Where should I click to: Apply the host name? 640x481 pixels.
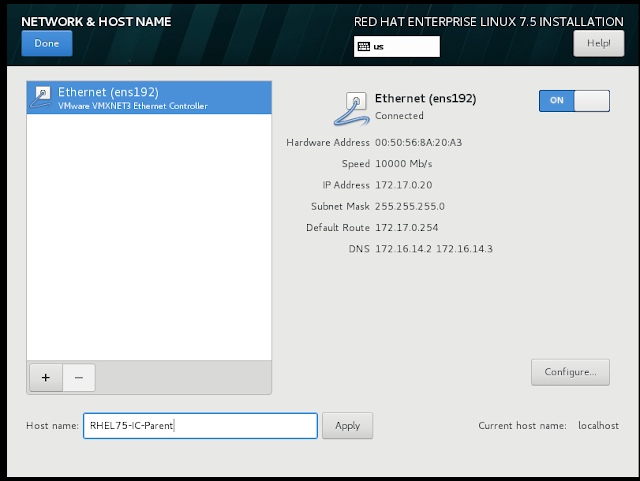pos(347,425)
